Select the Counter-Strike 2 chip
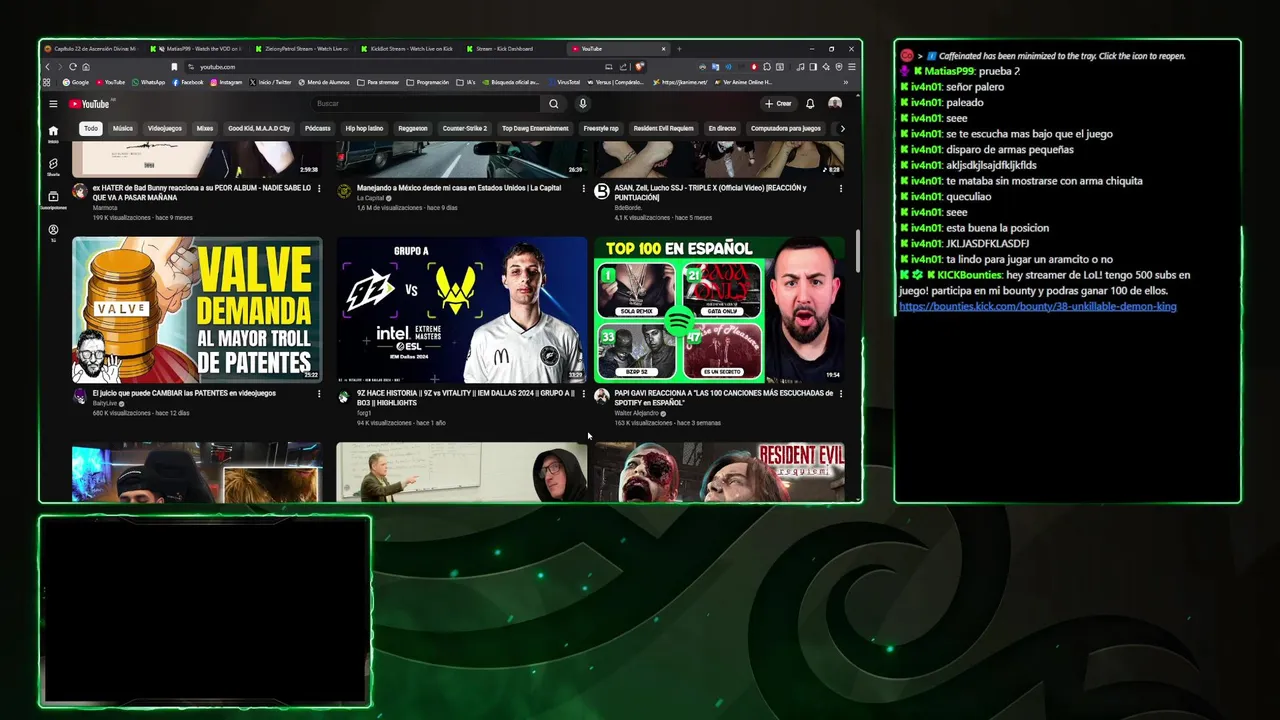The width and height of the screenshot is (1280, 720). 465,128
